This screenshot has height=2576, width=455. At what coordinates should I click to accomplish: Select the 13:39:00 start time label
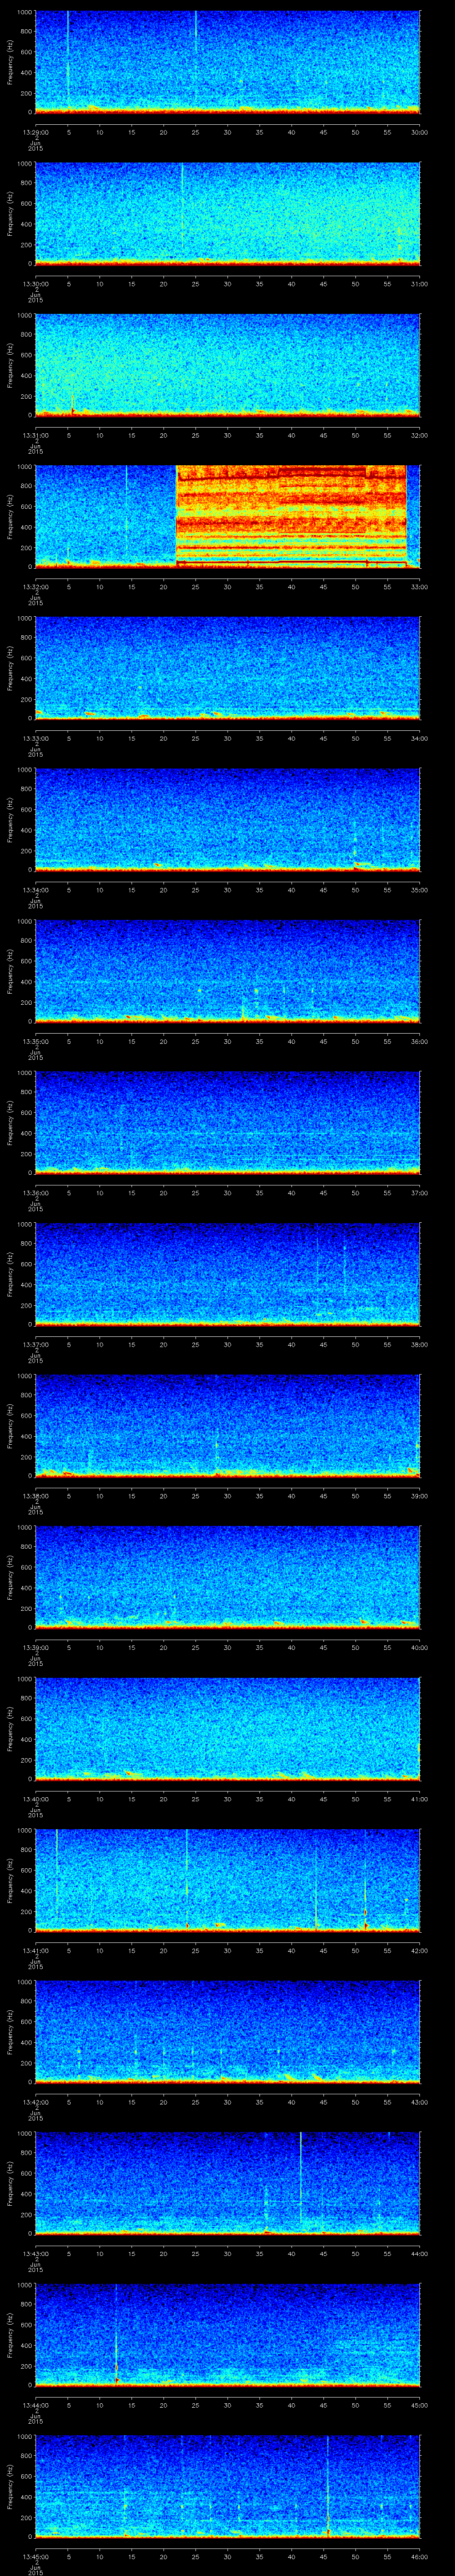[x=35, y=1647]
